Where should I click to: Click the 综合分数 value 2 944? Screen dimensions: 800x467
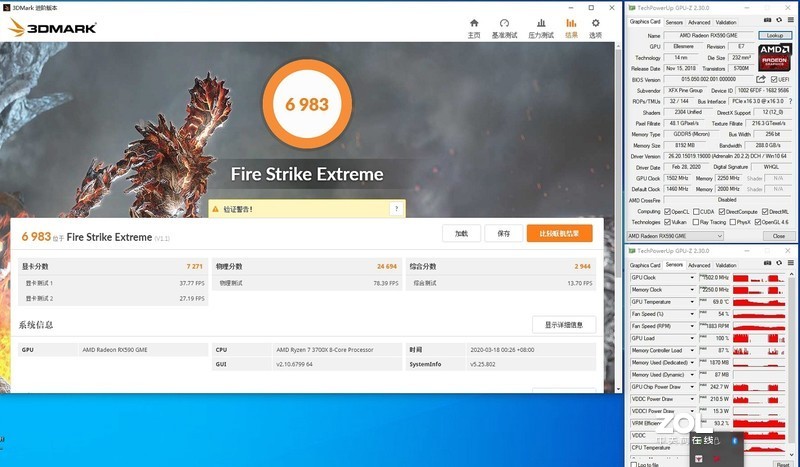tap(582, 266)
